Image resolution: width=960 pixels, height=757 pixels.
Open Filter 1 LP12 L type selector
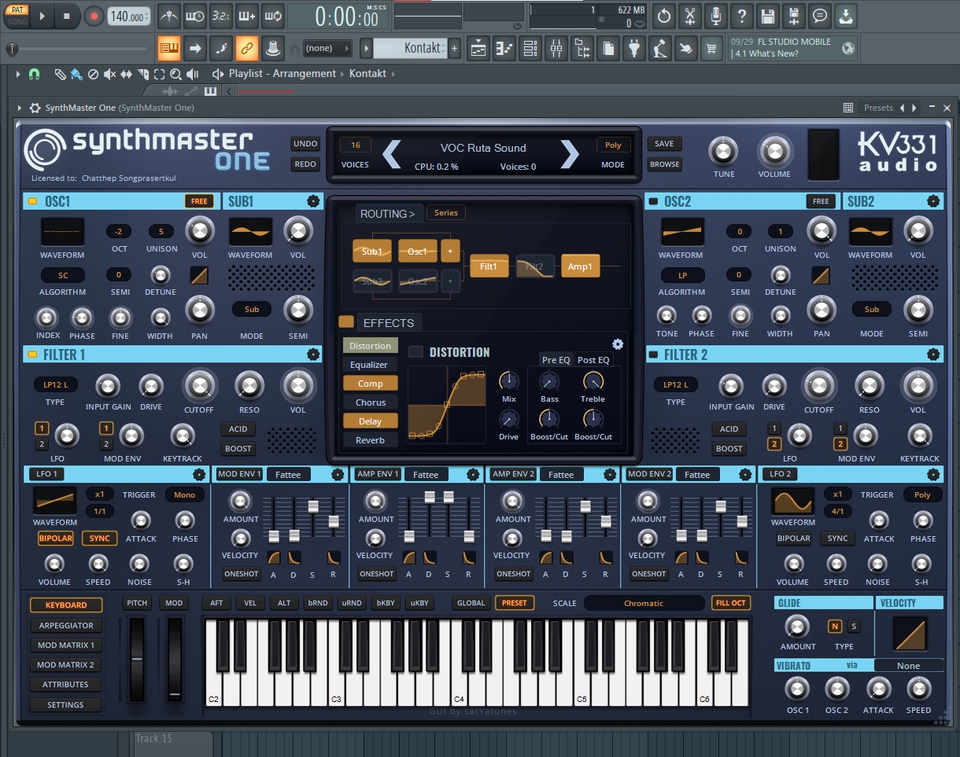(55, 385)
